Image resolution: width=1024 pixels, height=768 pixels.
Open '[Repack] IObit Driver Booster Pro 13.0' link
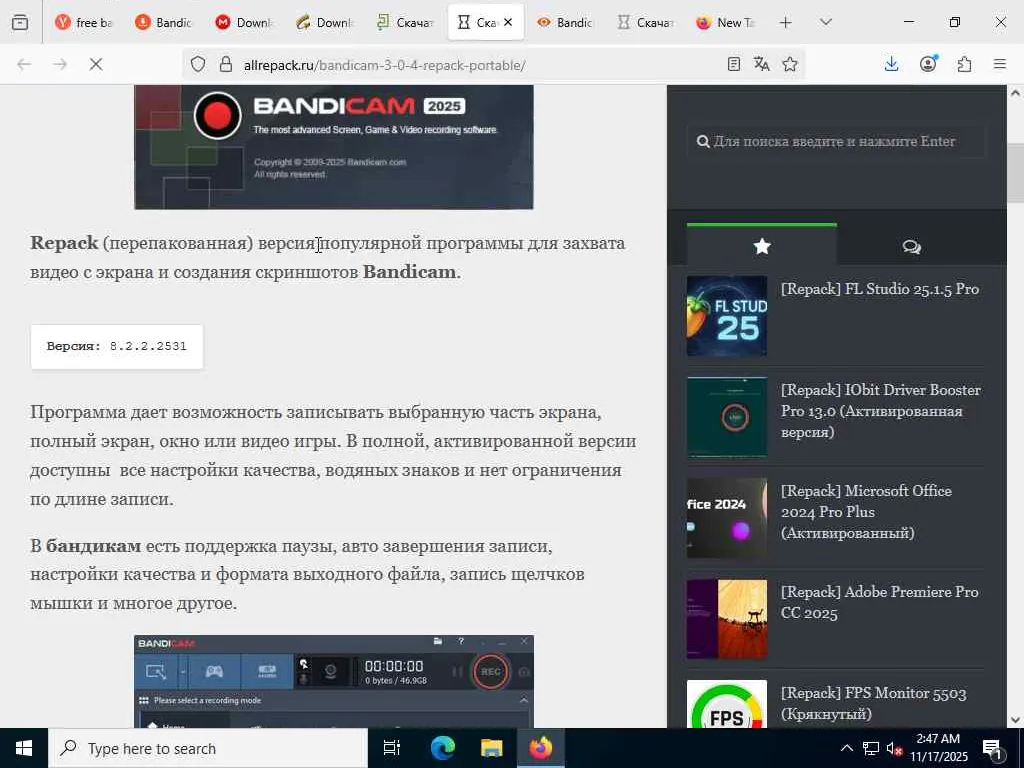[x=880, y=411]
